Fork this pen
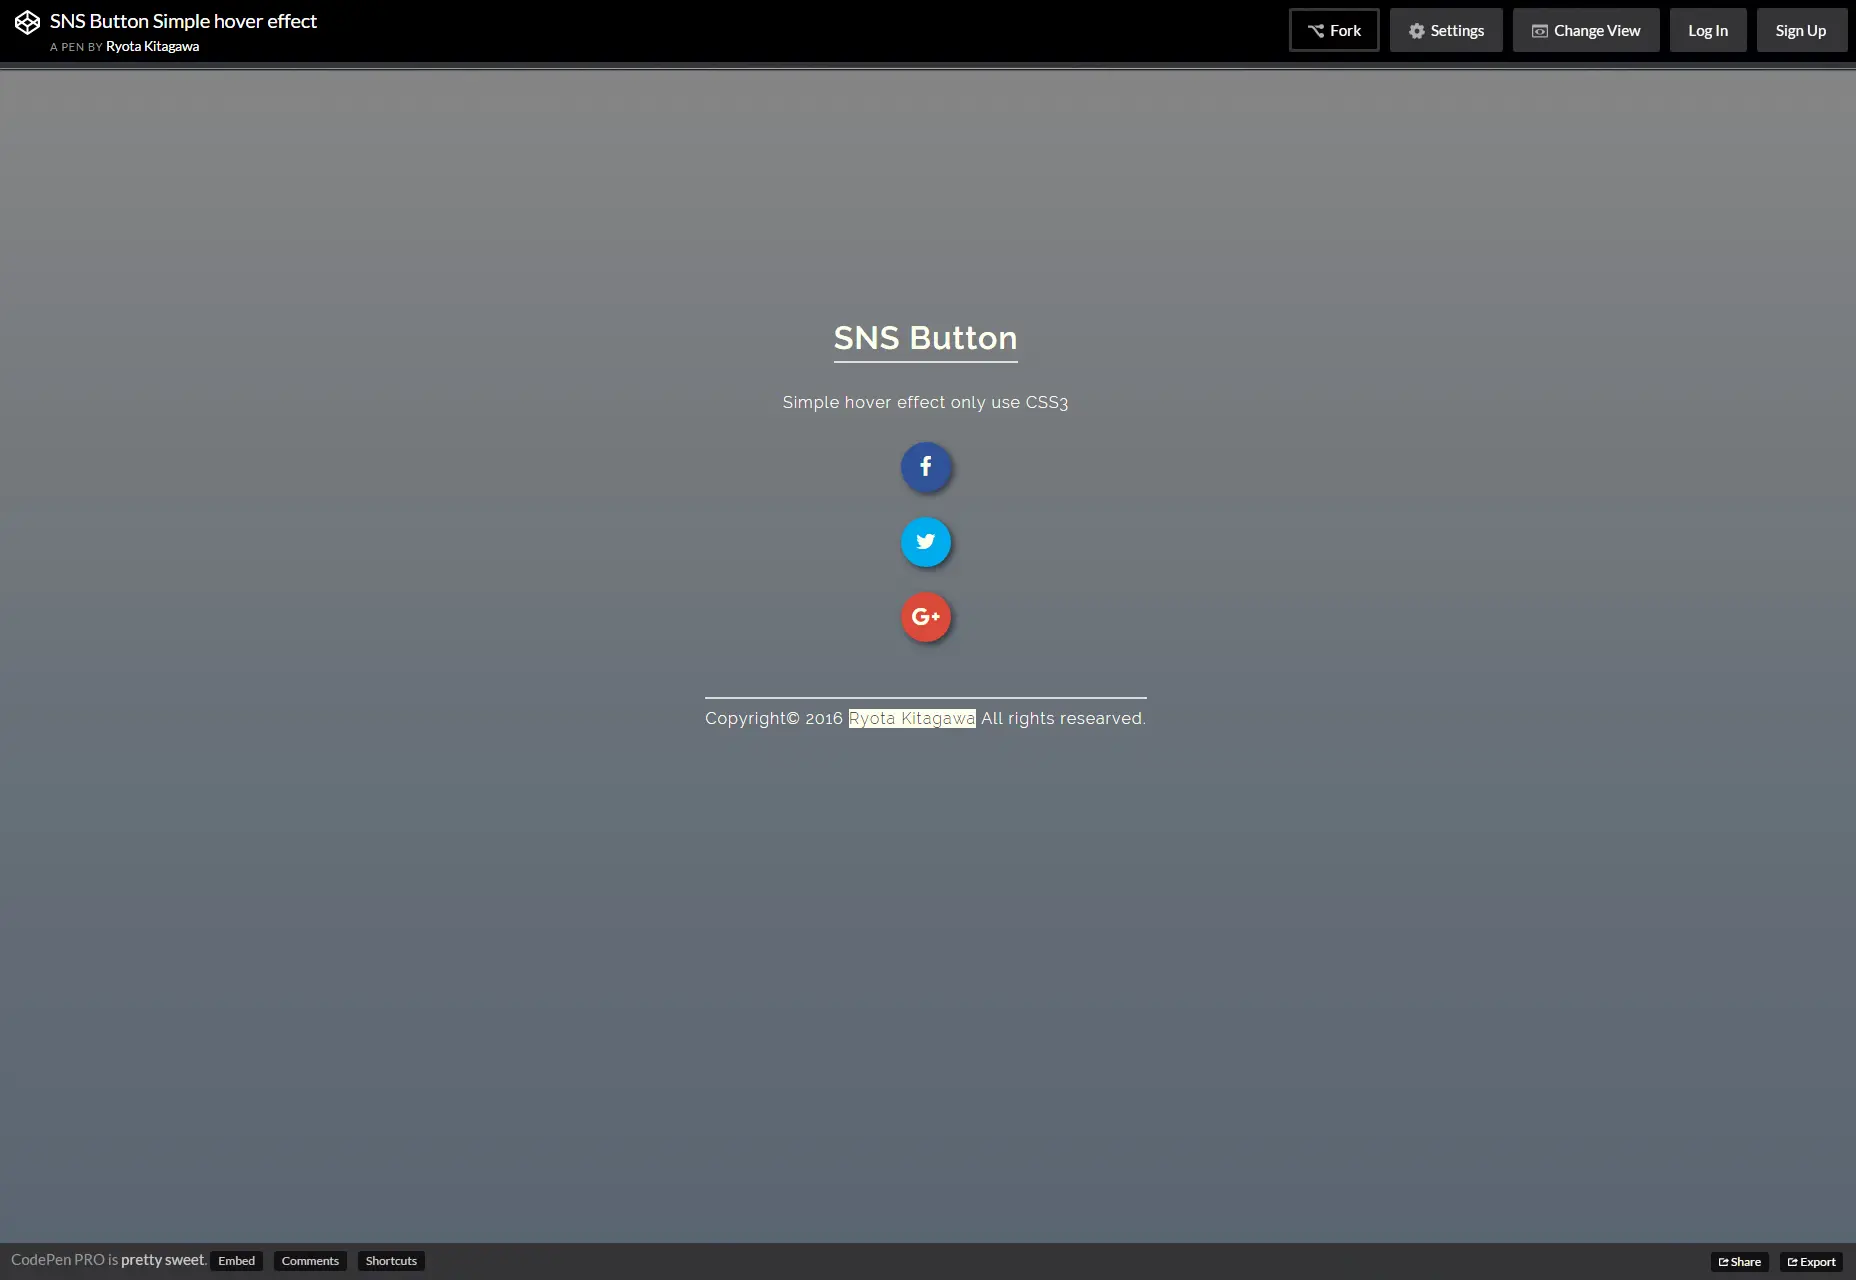 click(1334, 29)
